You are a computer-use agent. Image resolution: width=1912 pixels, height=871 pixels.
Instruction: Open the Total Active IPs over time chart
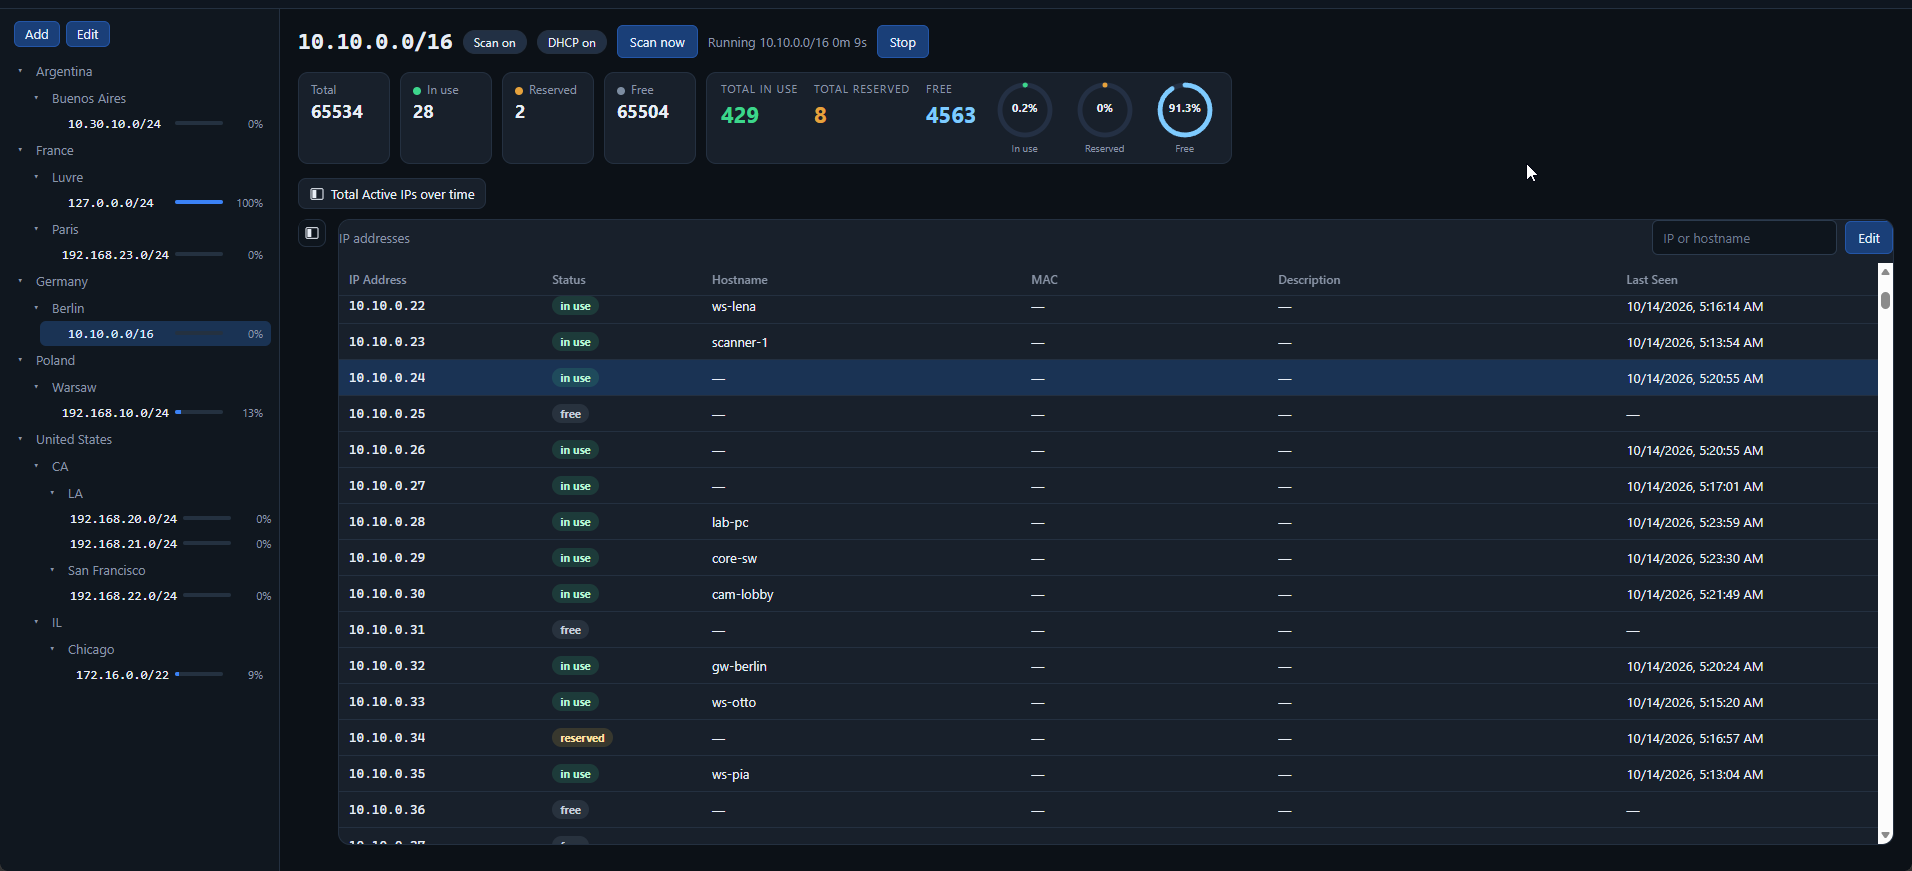(x=392, y=194)
